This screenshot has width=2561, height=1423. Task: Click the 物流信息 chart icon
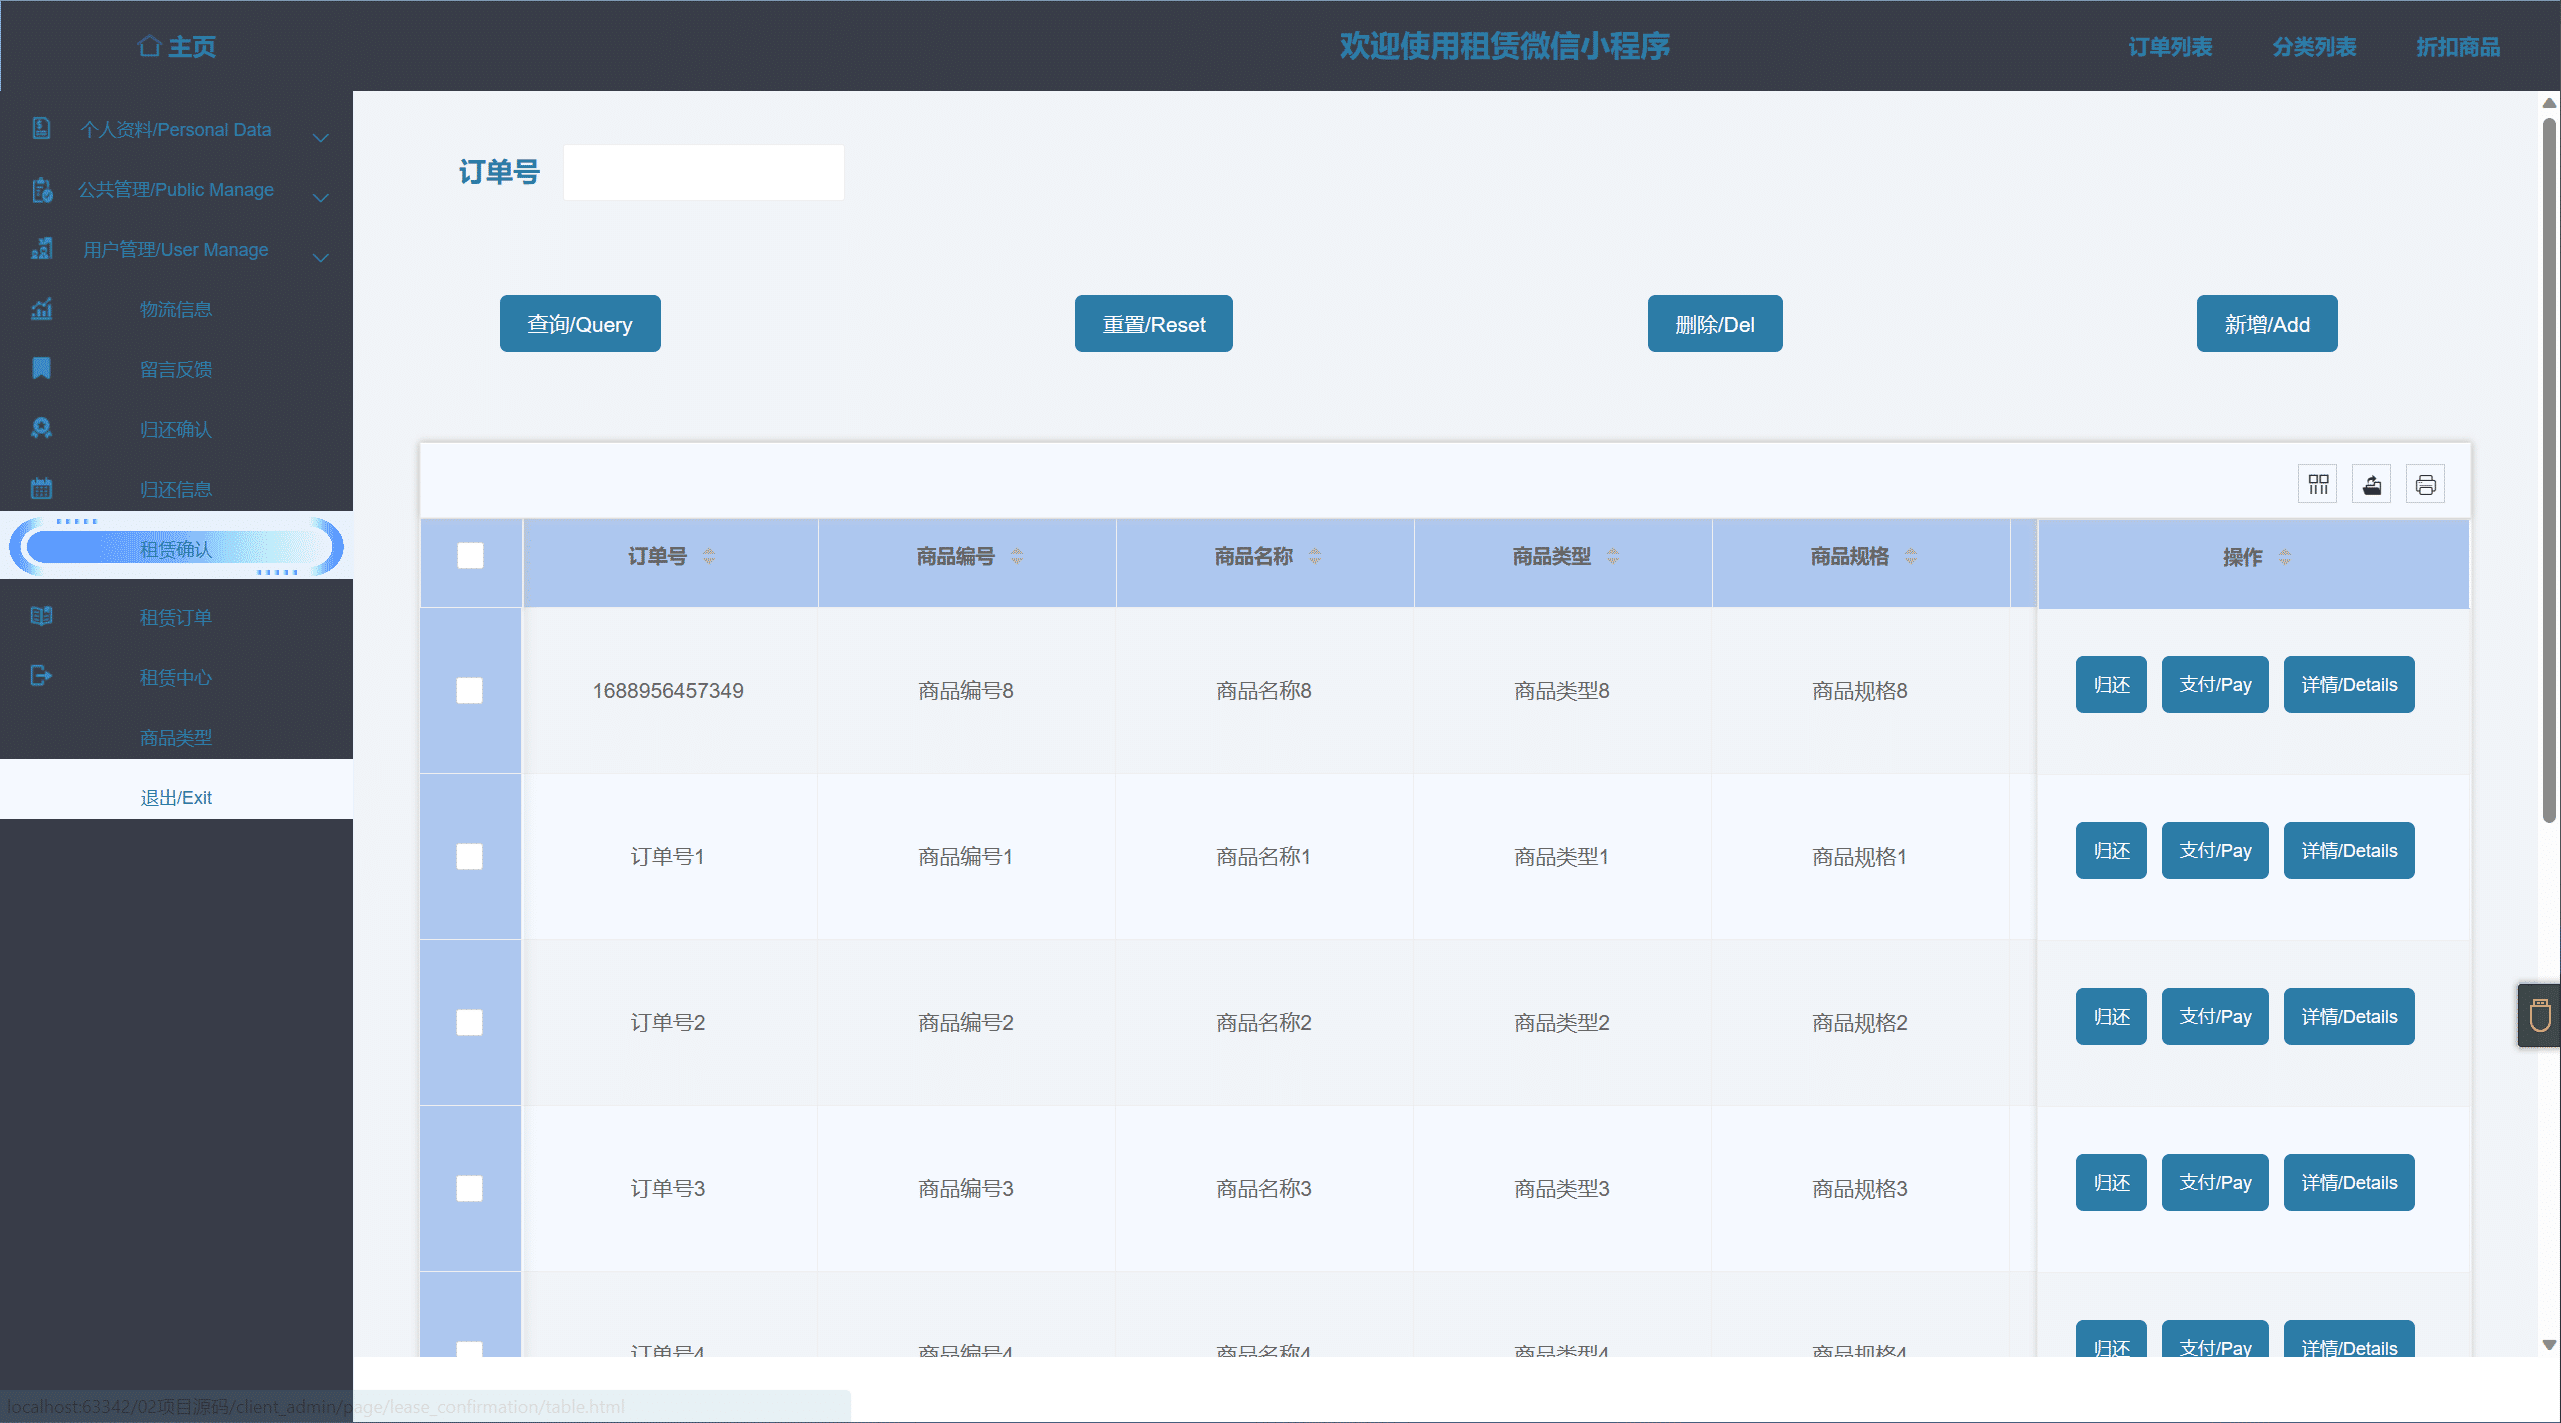click(41, 309)
